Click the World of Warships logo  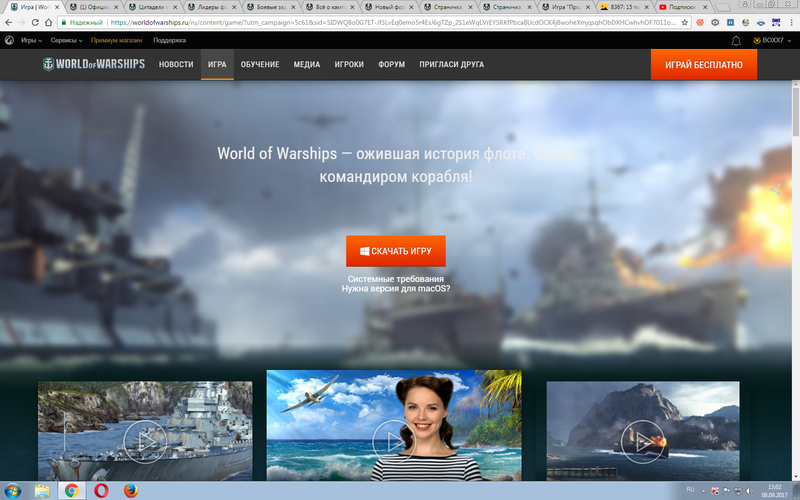pyautogui.click(x=94, y=64)
